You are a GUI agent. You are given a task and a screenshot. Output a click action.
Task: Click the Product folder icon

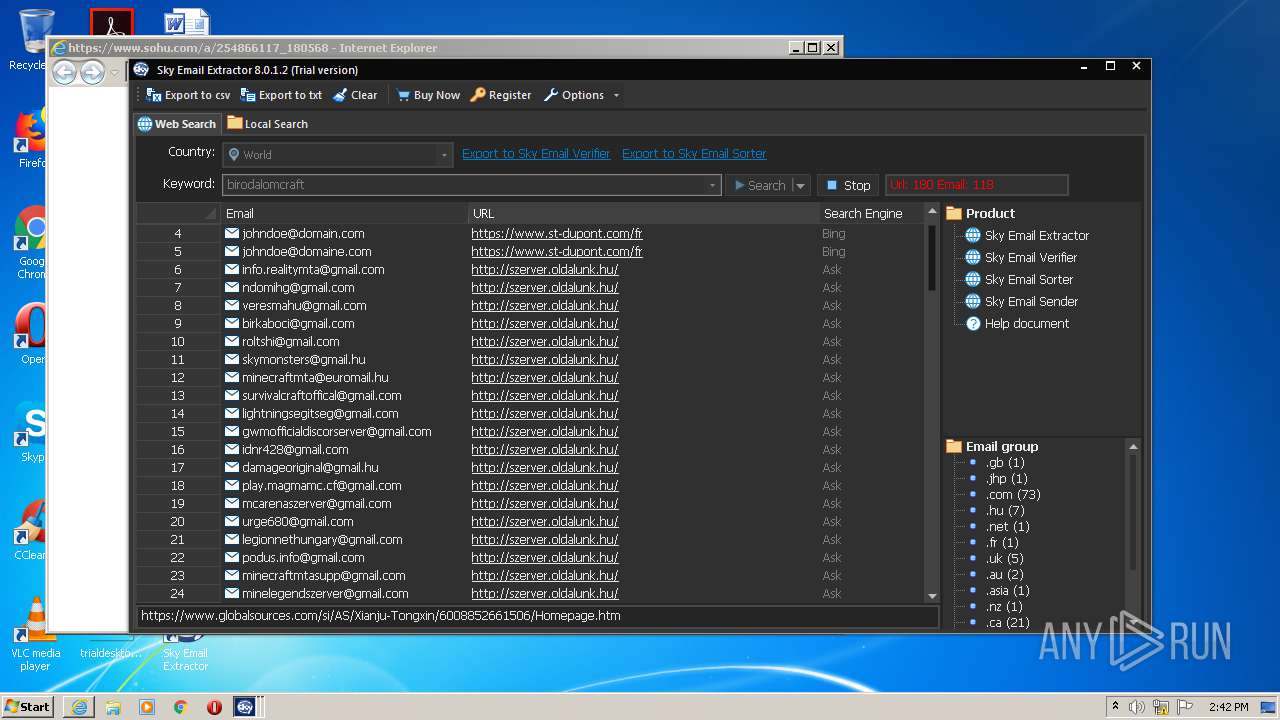954,213
